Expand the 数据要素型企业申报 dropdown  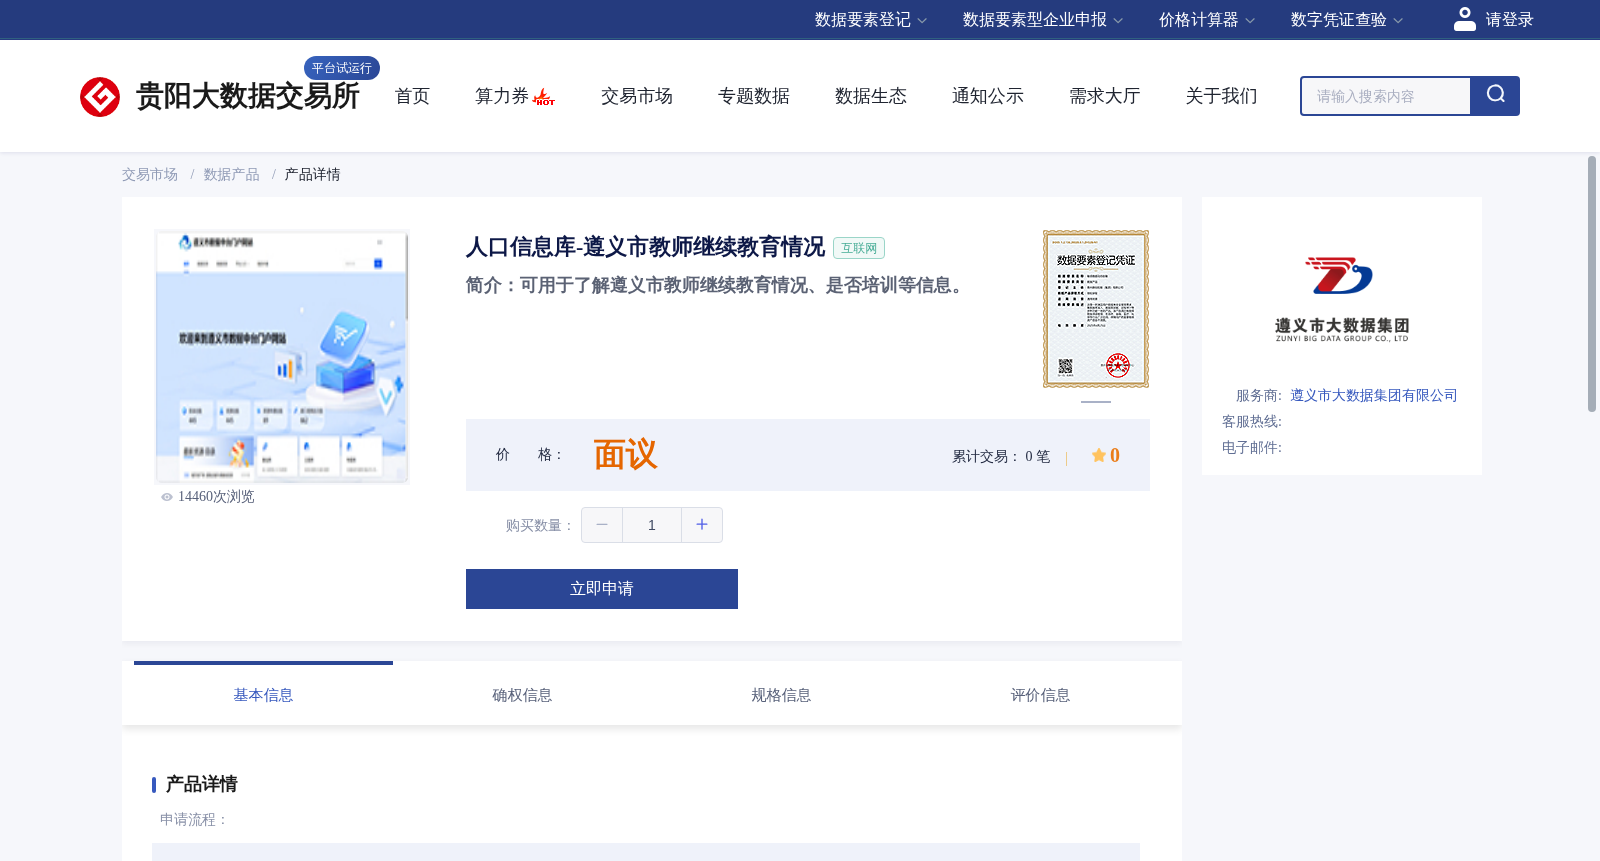click(1043, 20)
